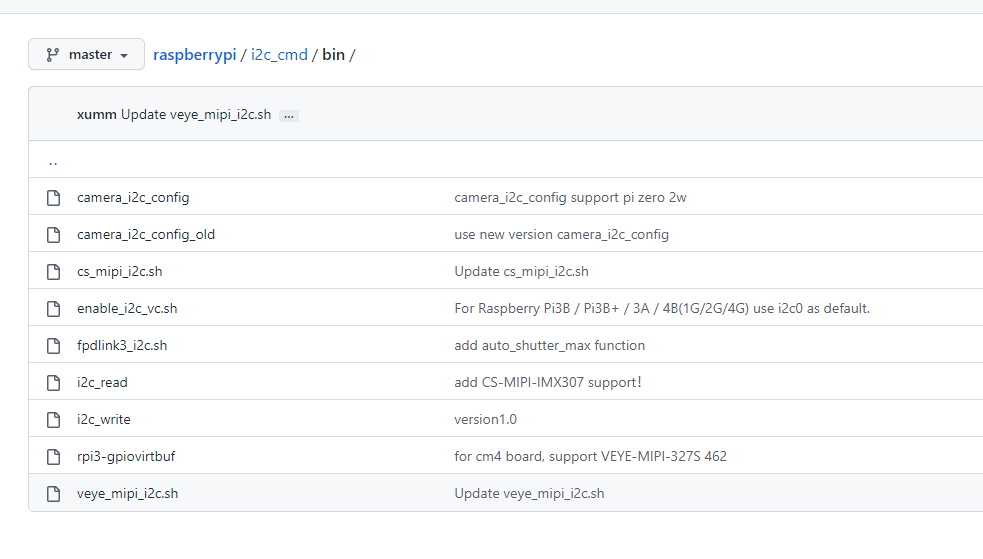The width and height of the screenshot is (983, 559).
Task: View commit 'add CS-MIPI-IMX307 support!'
Action: click(547, 383)
